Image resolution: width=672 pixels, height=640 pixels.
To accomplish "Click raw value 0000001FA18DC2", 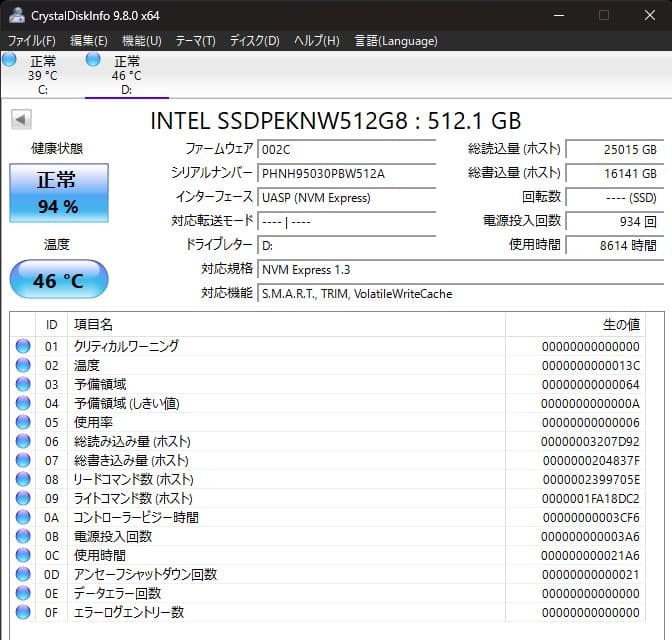I will (591, 499).
